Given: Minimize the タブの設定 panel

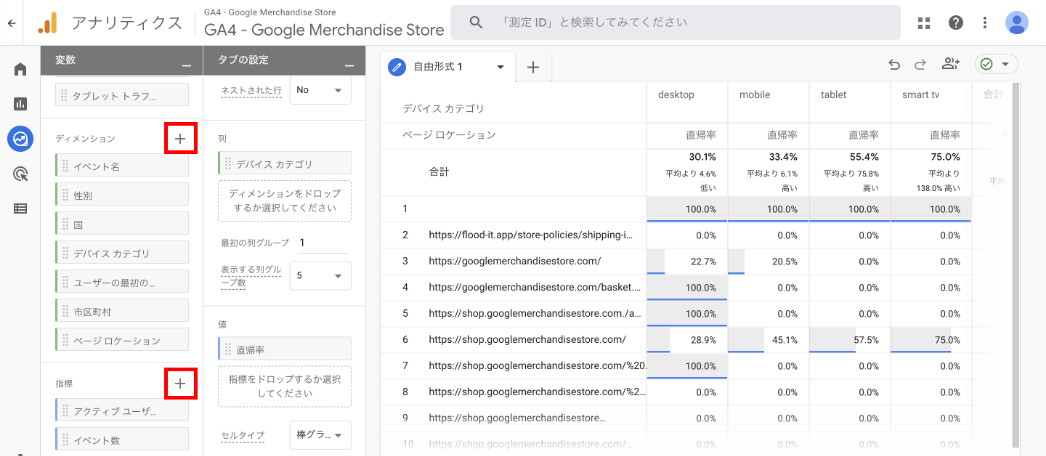Looking at the screenshot, I should coord(350,65).
